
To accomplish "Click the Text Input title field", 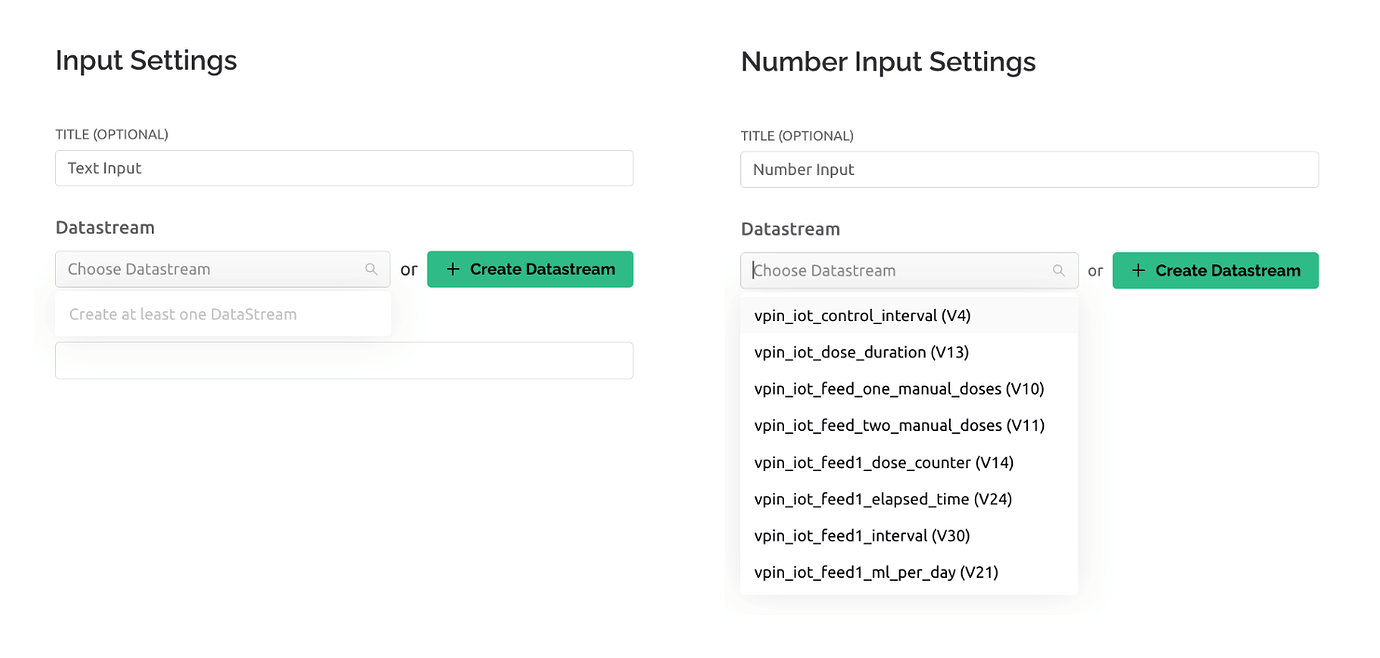I will point(344,168).
